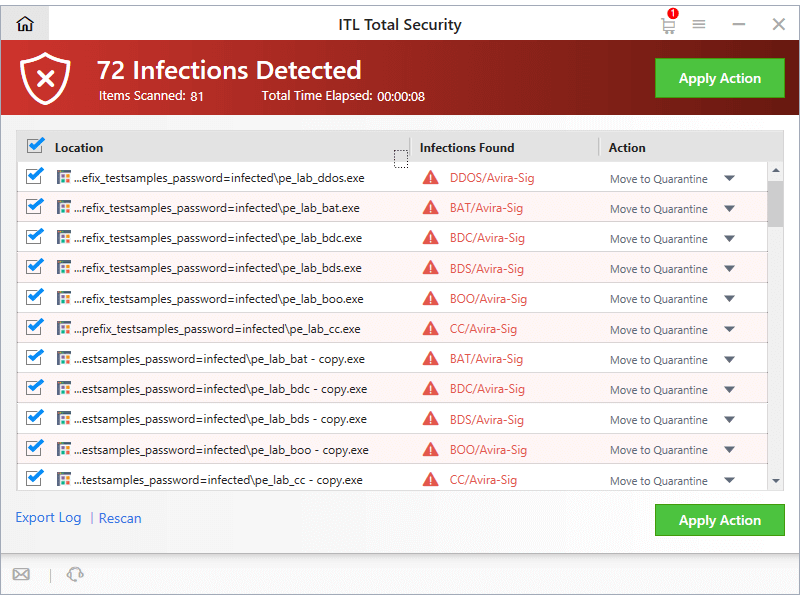800x600 pixels.
Task: Click file icon of pe_lab_bdc.exe
Action: [63, 237]
